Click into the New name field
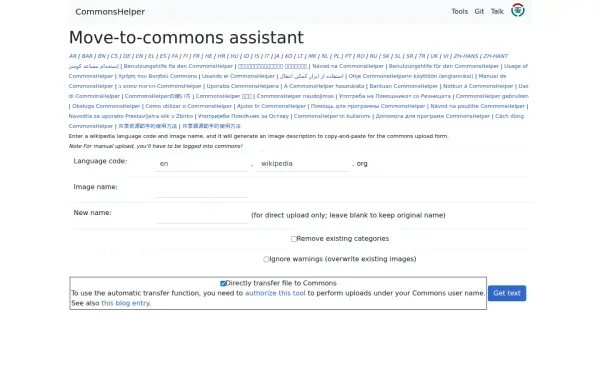Image resolution: width=600 pixels, height=375 pixels. [x=202, y=215]
